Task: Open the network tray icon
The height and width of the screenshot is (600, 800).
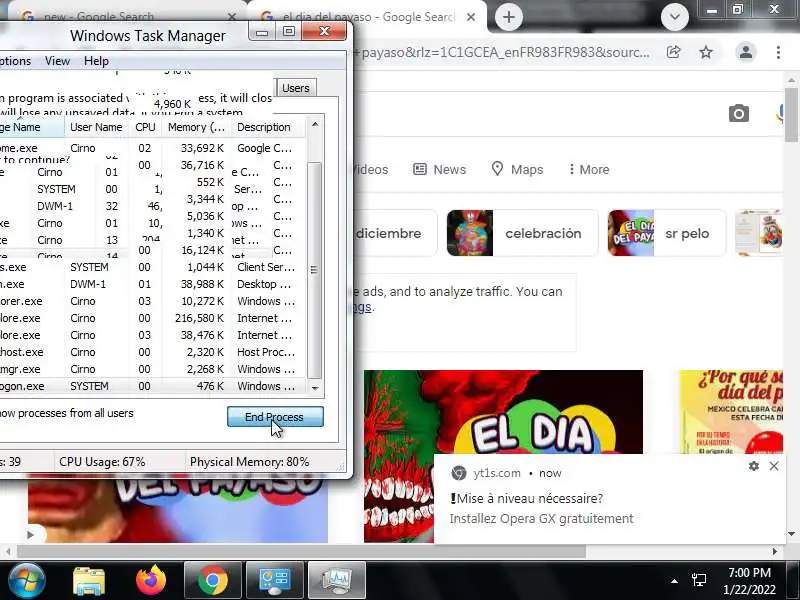Action: (698, 580)
